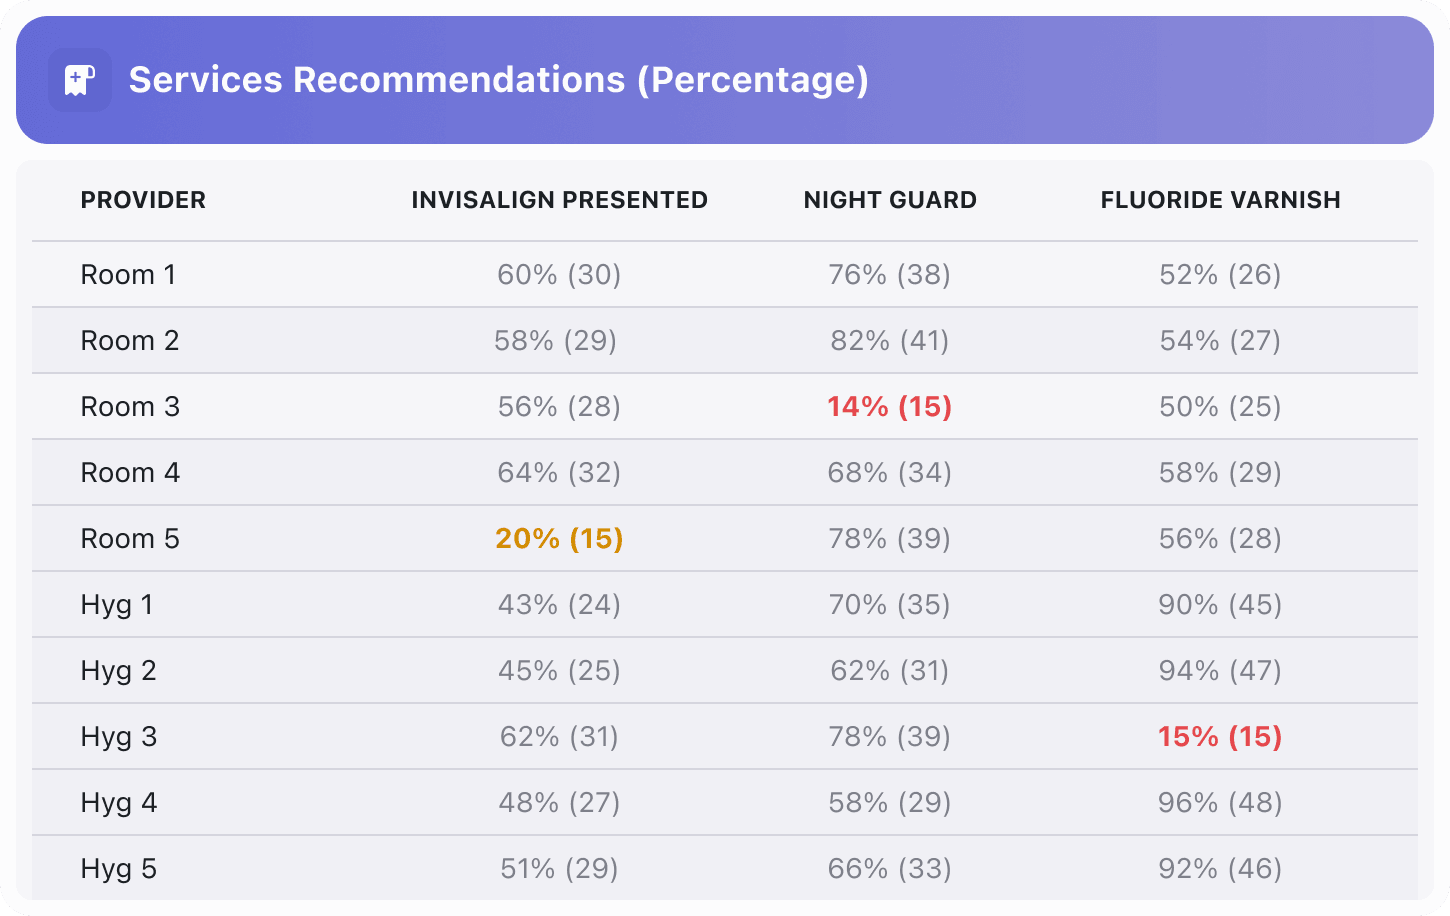Select the Room 2 provider label
The height and width of the screenshot is (916, 1450).
click(x=130, y=341)
